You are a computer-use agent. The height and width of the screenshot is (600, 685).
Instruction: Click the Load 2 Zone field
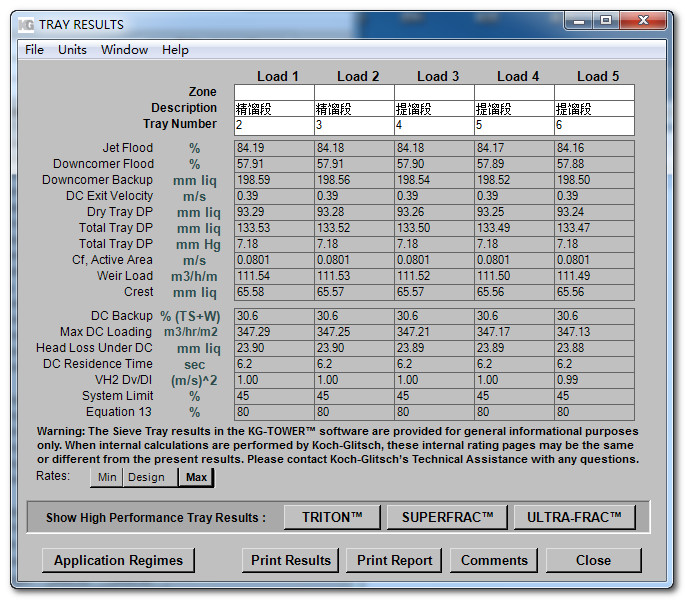(x=354, y=93)
